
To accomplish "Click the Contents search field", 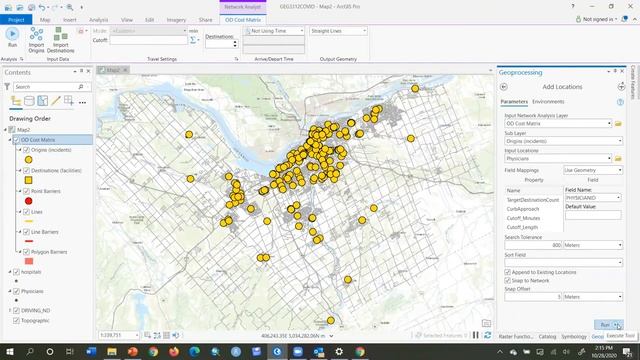I will 47,87.
